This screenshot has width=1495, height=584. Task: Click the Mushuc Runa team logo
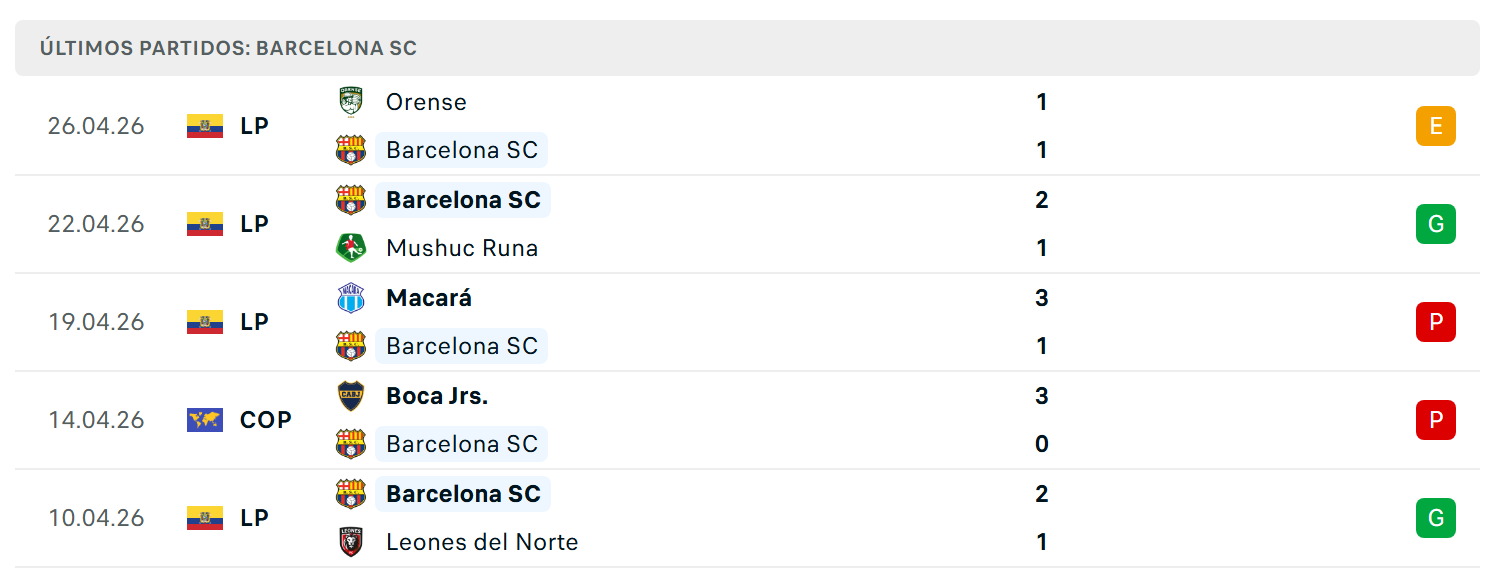point(351,248)
